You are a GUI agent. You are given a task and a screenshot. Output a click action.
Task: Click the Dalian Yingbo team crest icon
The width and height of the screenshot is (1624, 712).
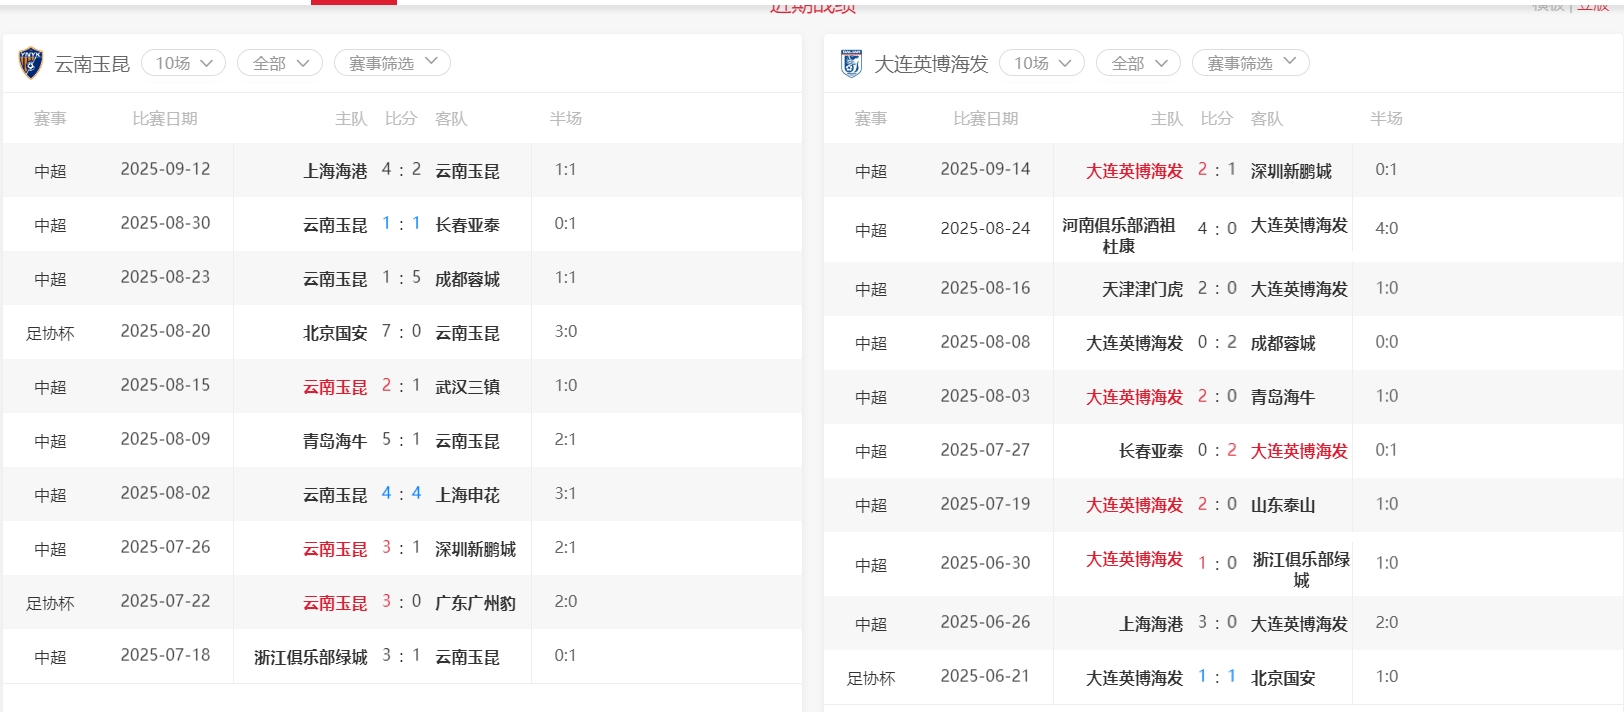pos(851,63)
